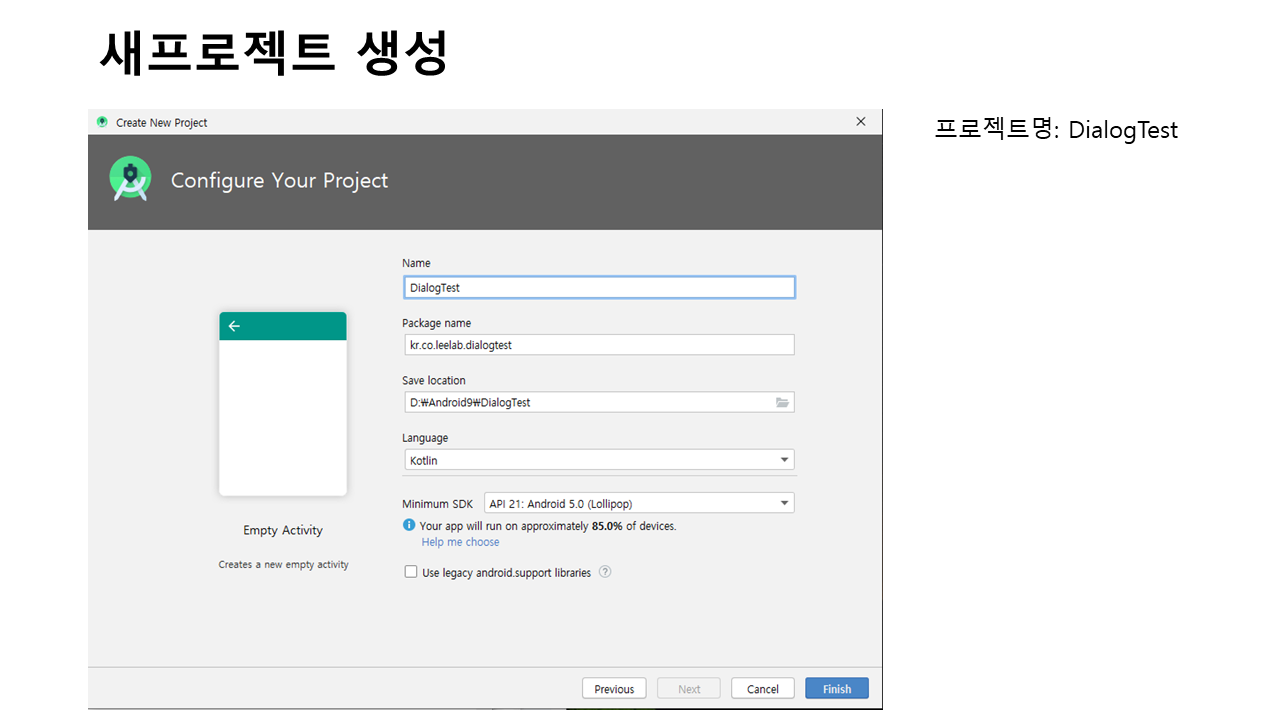Close the Create New Project dialog
Screen dimensions: 1280x720
pos(860,122)
